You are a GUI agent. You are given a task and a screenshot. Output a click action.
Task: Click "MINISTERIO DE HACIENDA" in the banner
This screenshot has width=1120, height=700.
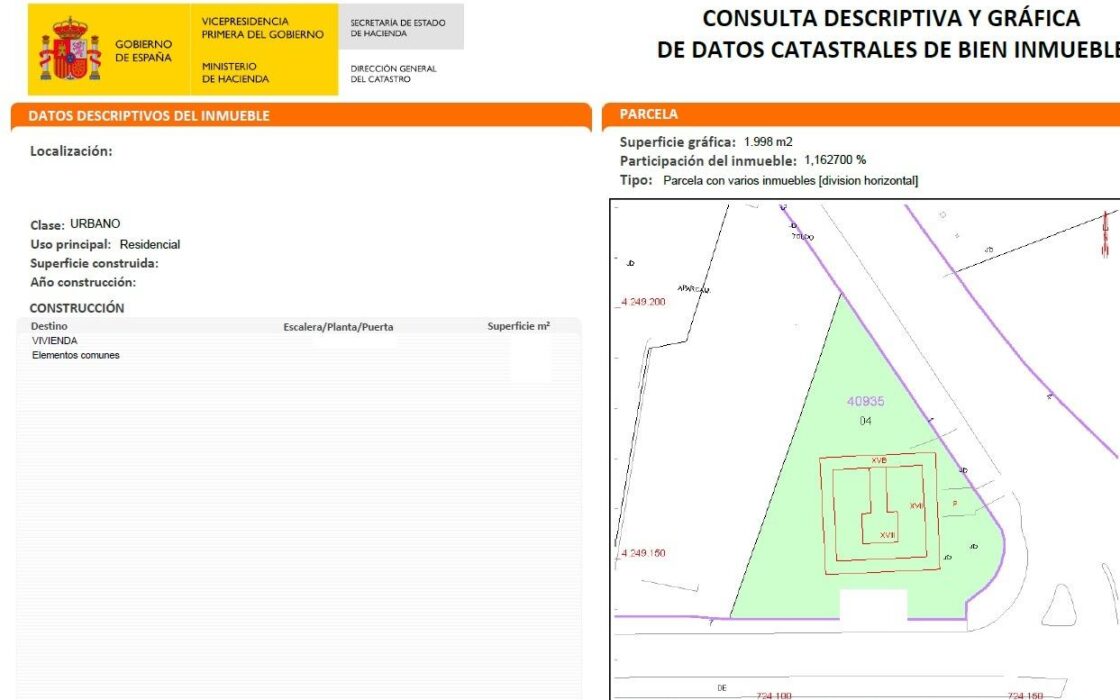coord(235,73)
